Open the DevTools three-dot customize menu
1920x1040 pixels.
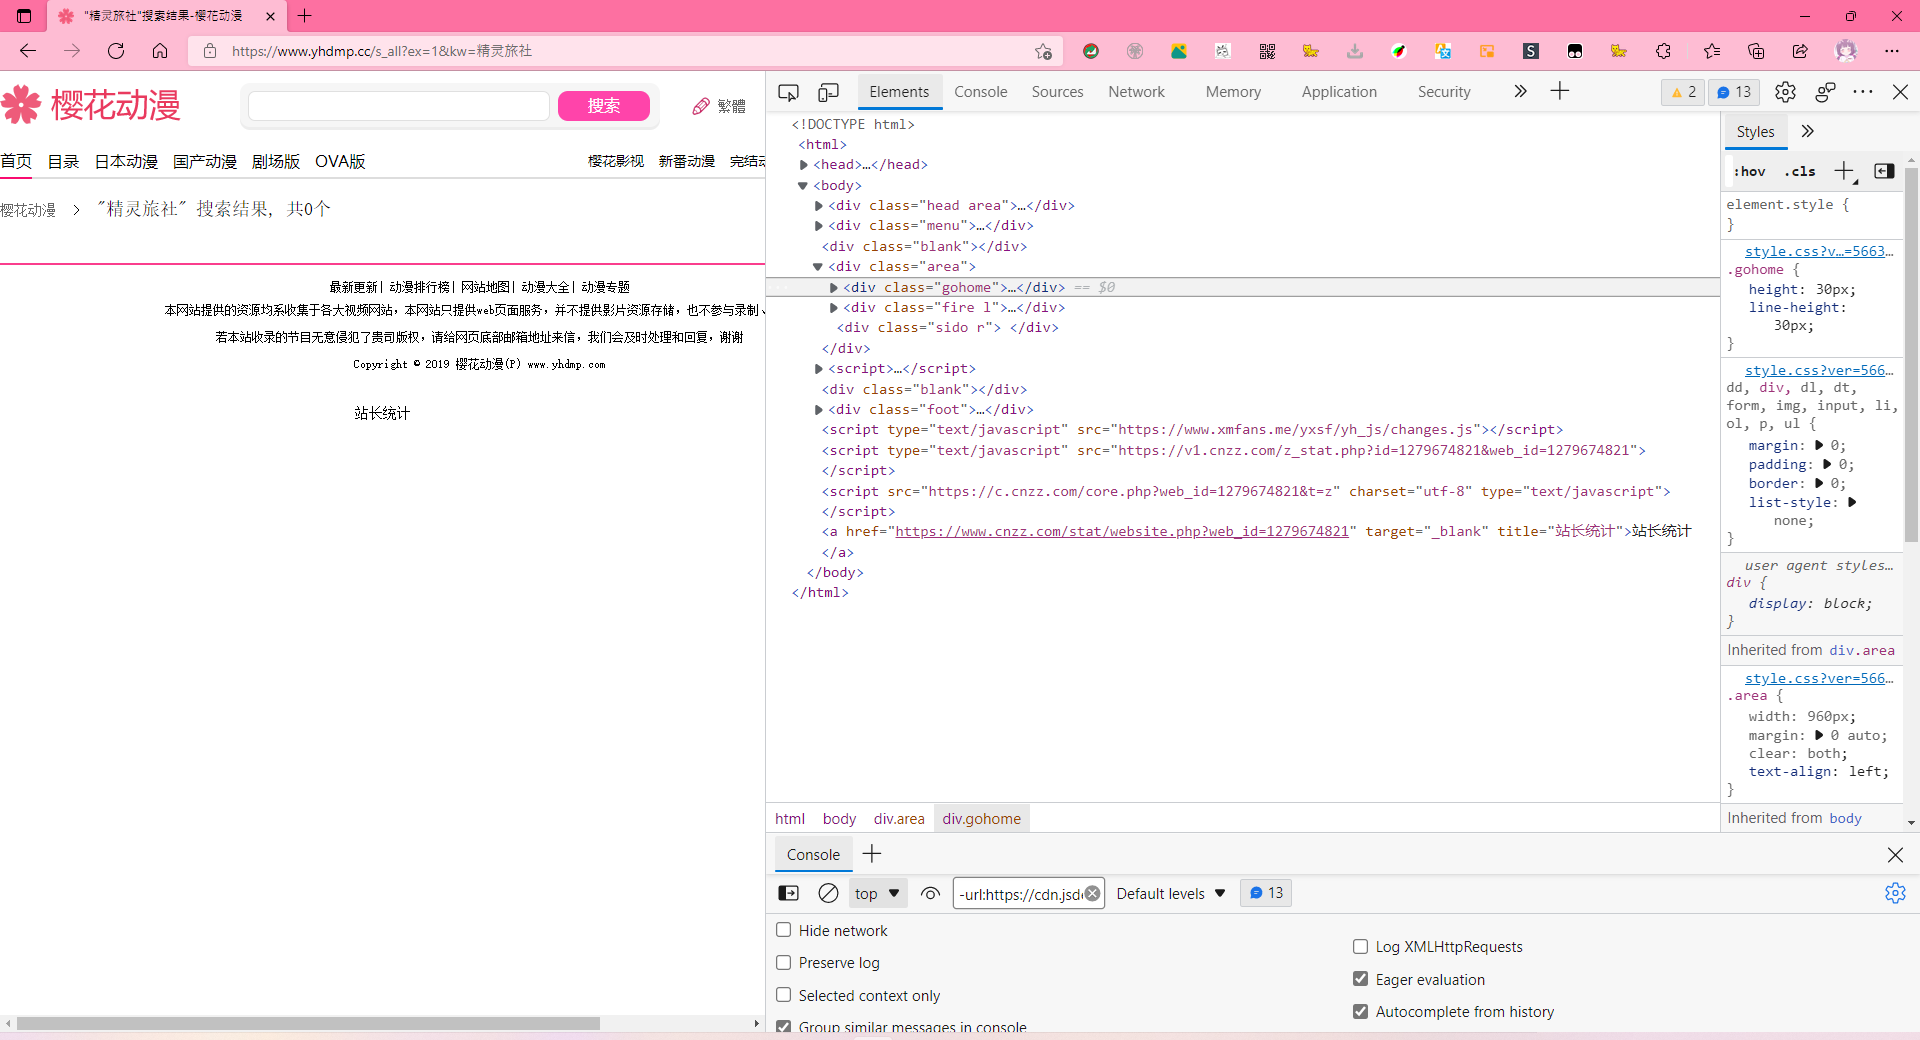[1863, 92]
